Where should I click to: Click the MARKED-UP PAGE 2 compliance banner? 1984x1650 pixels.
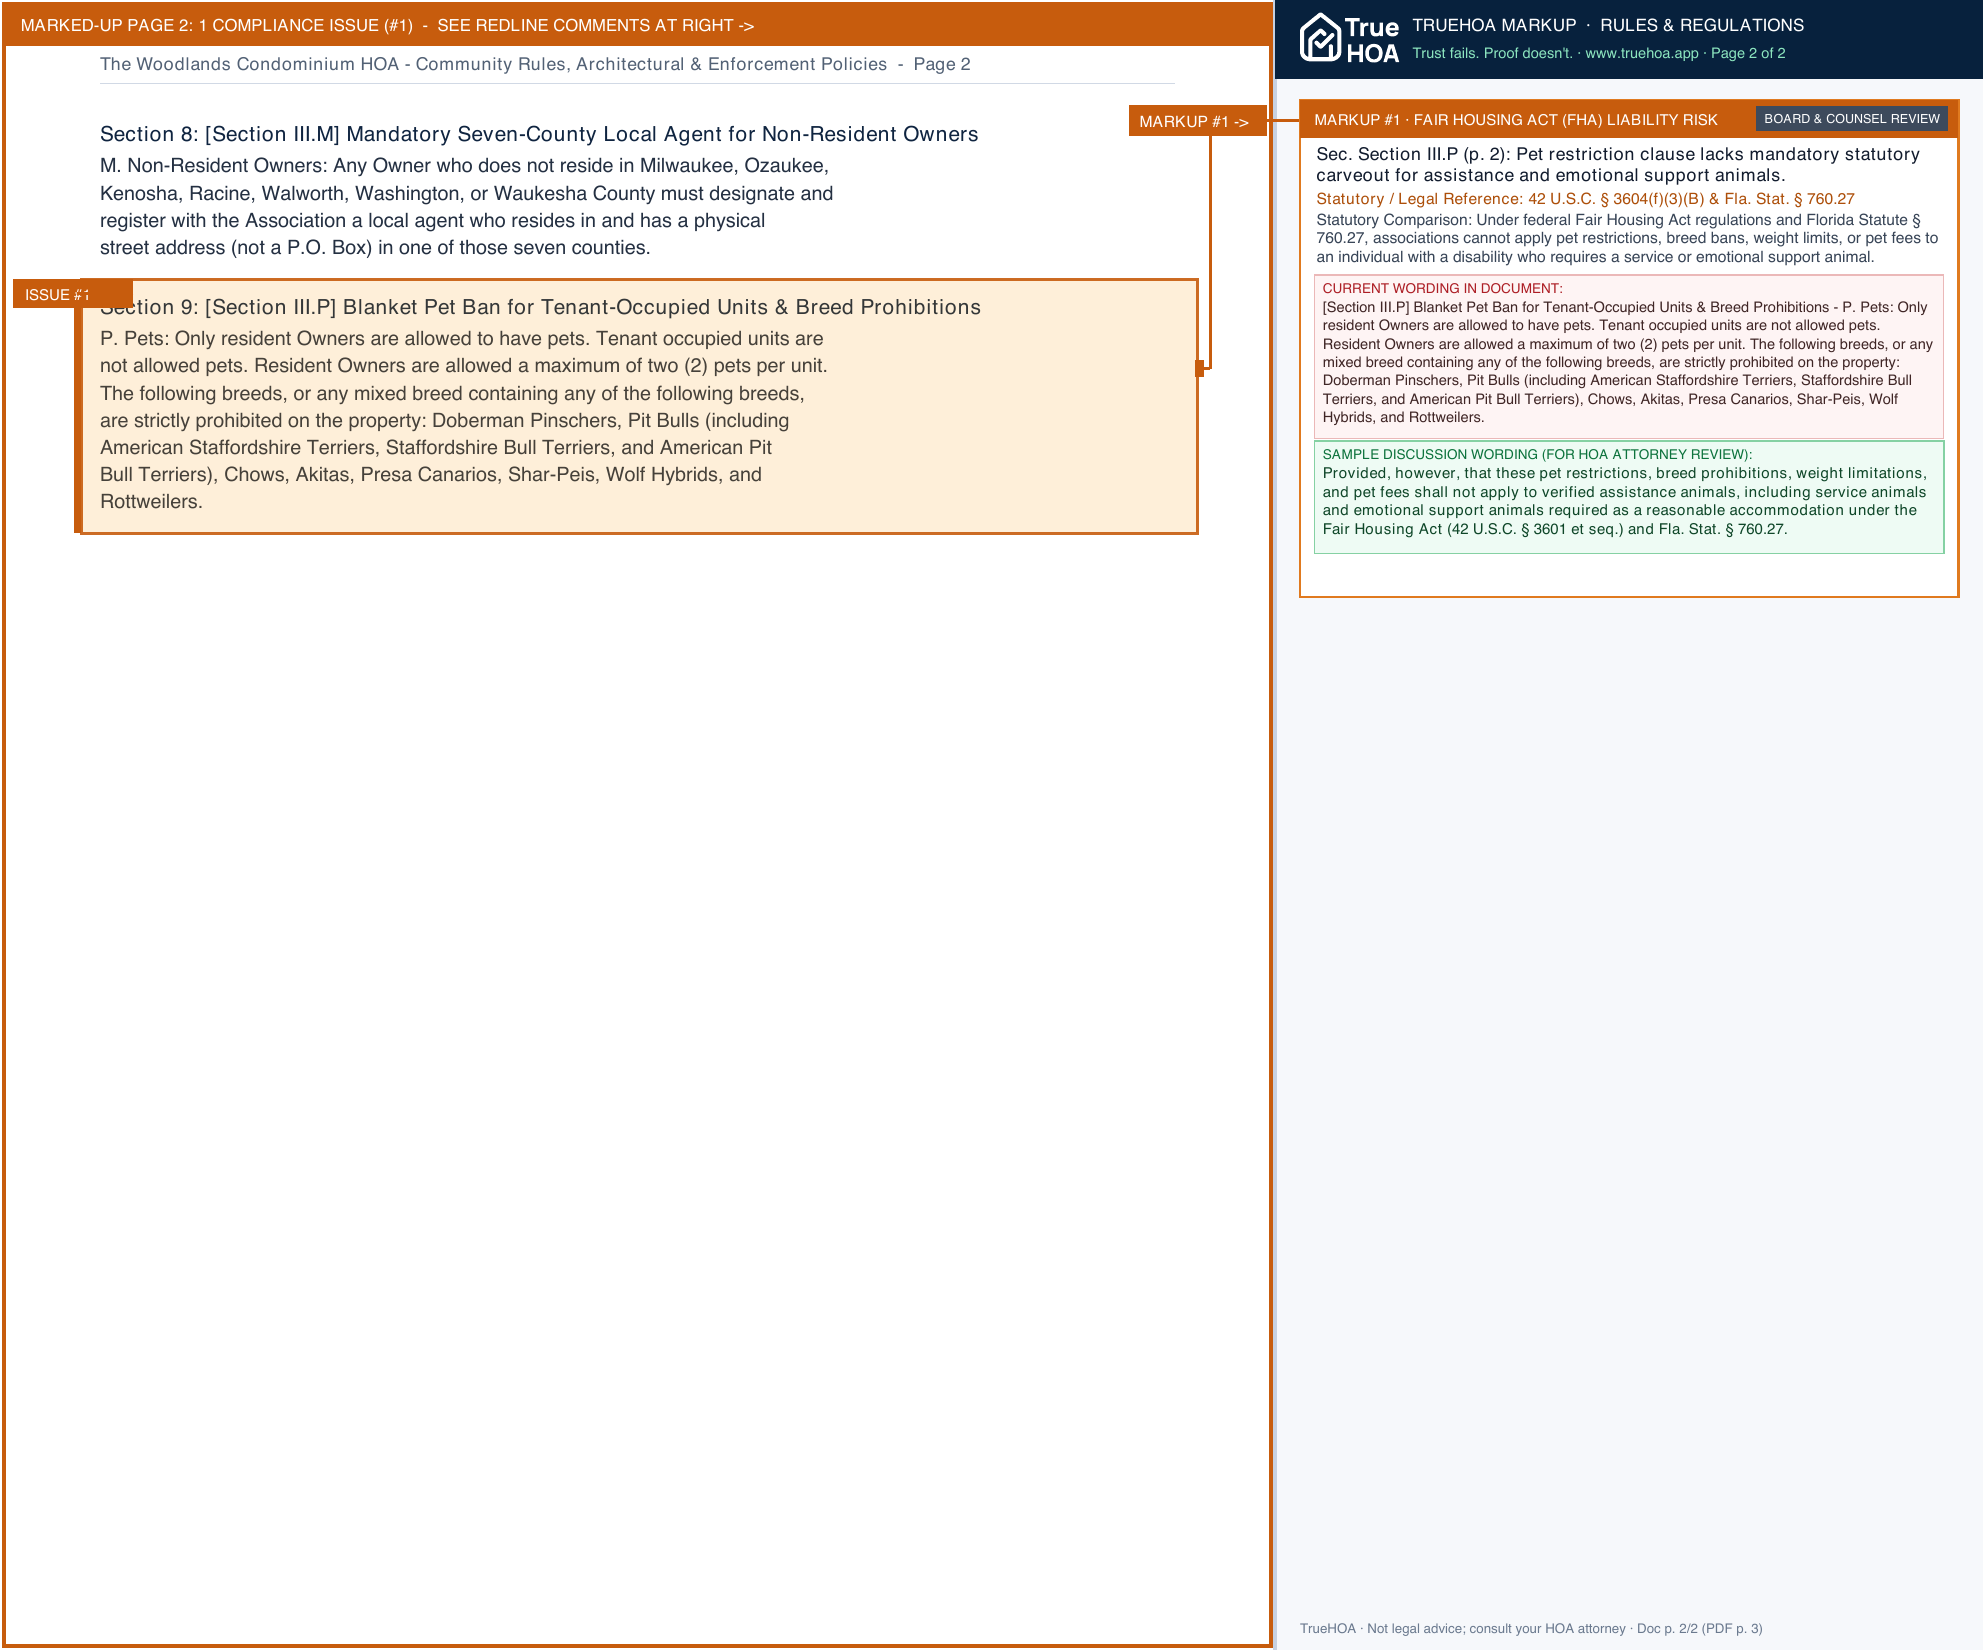point(637,25)
